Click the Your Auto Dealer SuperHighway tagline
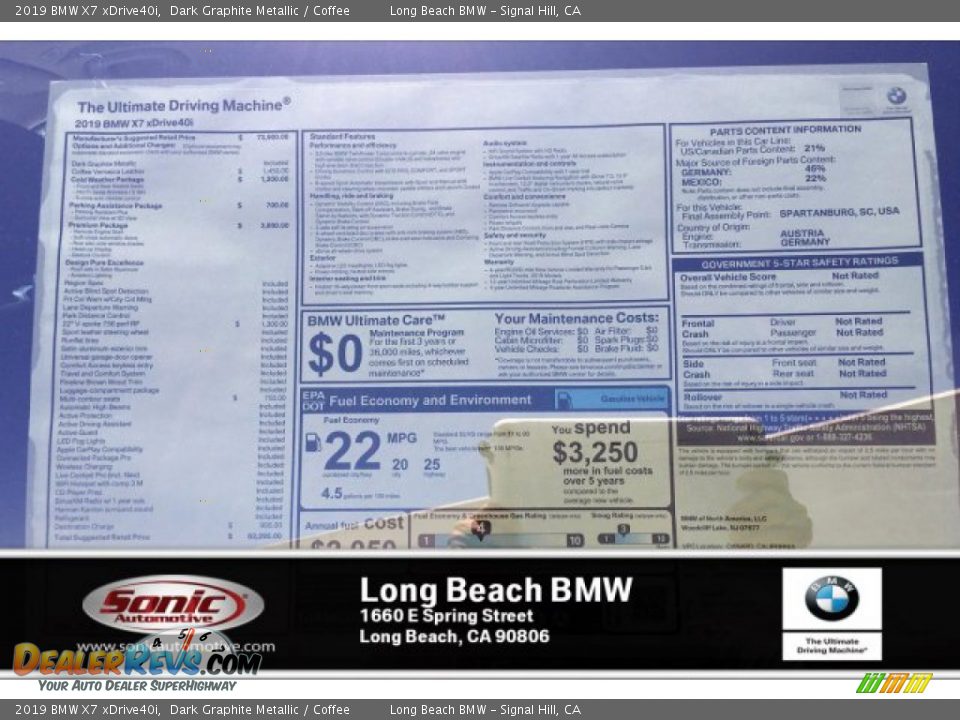960x720 pixels. click(x=137, y=686)
